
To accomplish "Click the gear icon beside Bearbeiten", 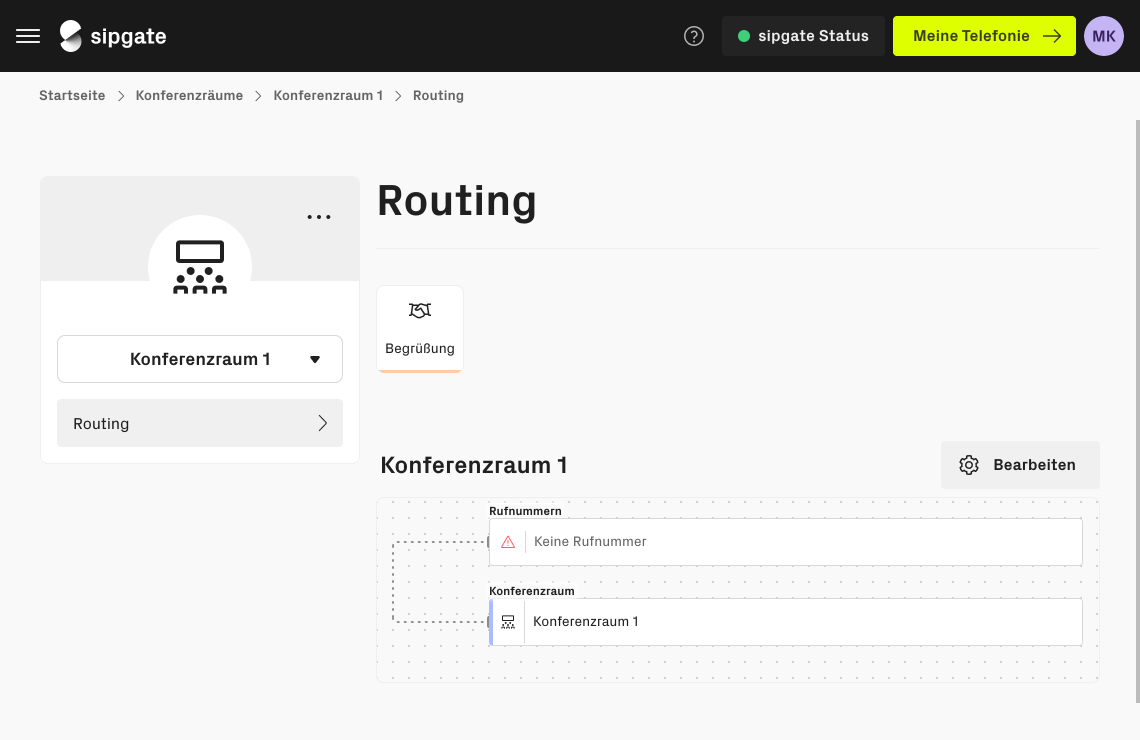I will coord(969,465).
